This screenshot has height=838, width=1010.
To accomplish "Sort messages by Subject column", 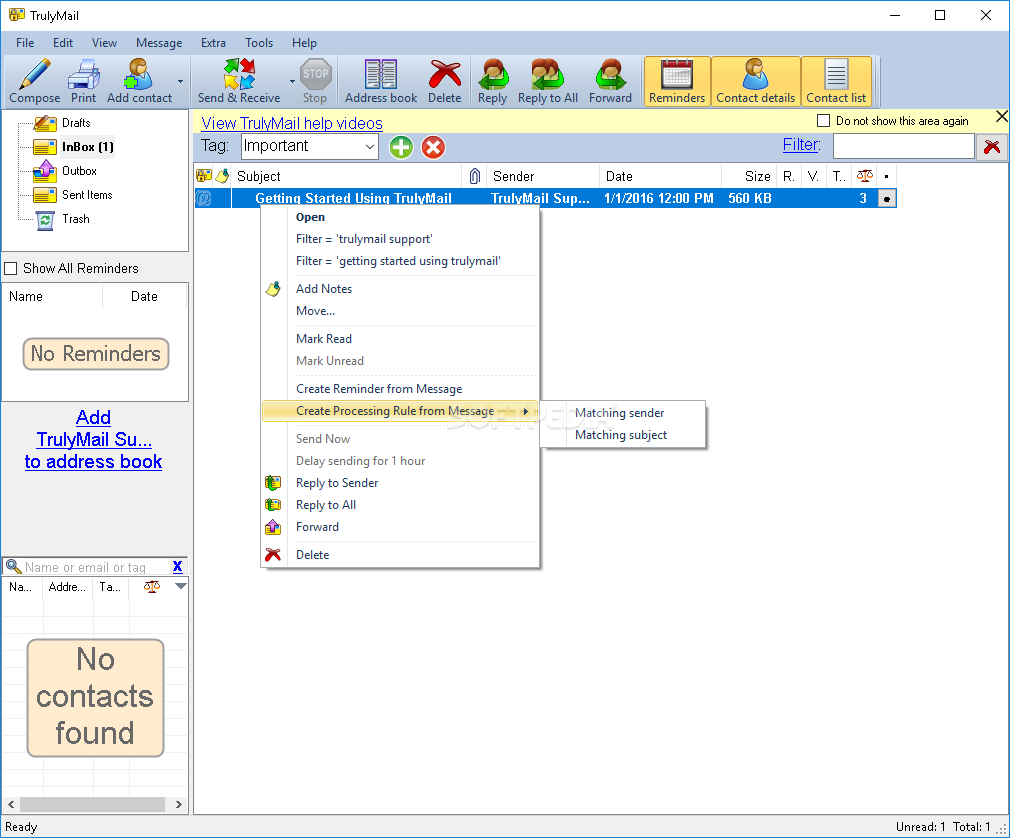I will [347, 176].
